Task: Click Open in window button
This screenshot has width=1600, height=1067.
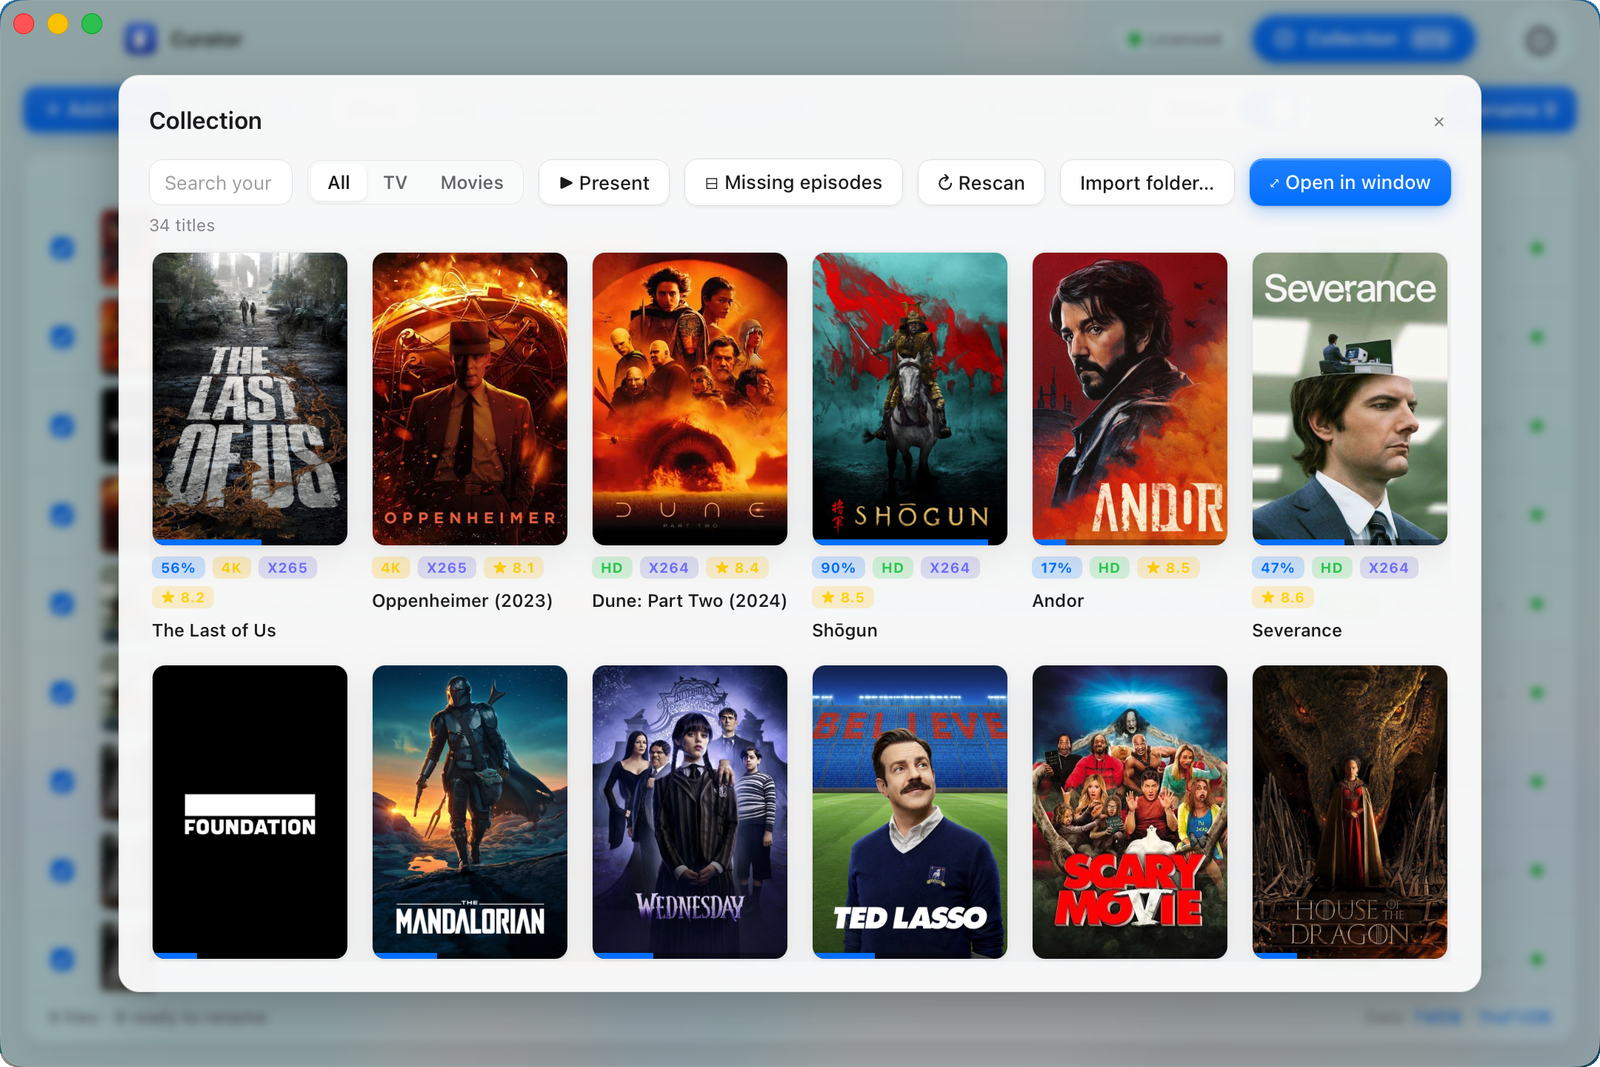Action: click(1350, 183)
